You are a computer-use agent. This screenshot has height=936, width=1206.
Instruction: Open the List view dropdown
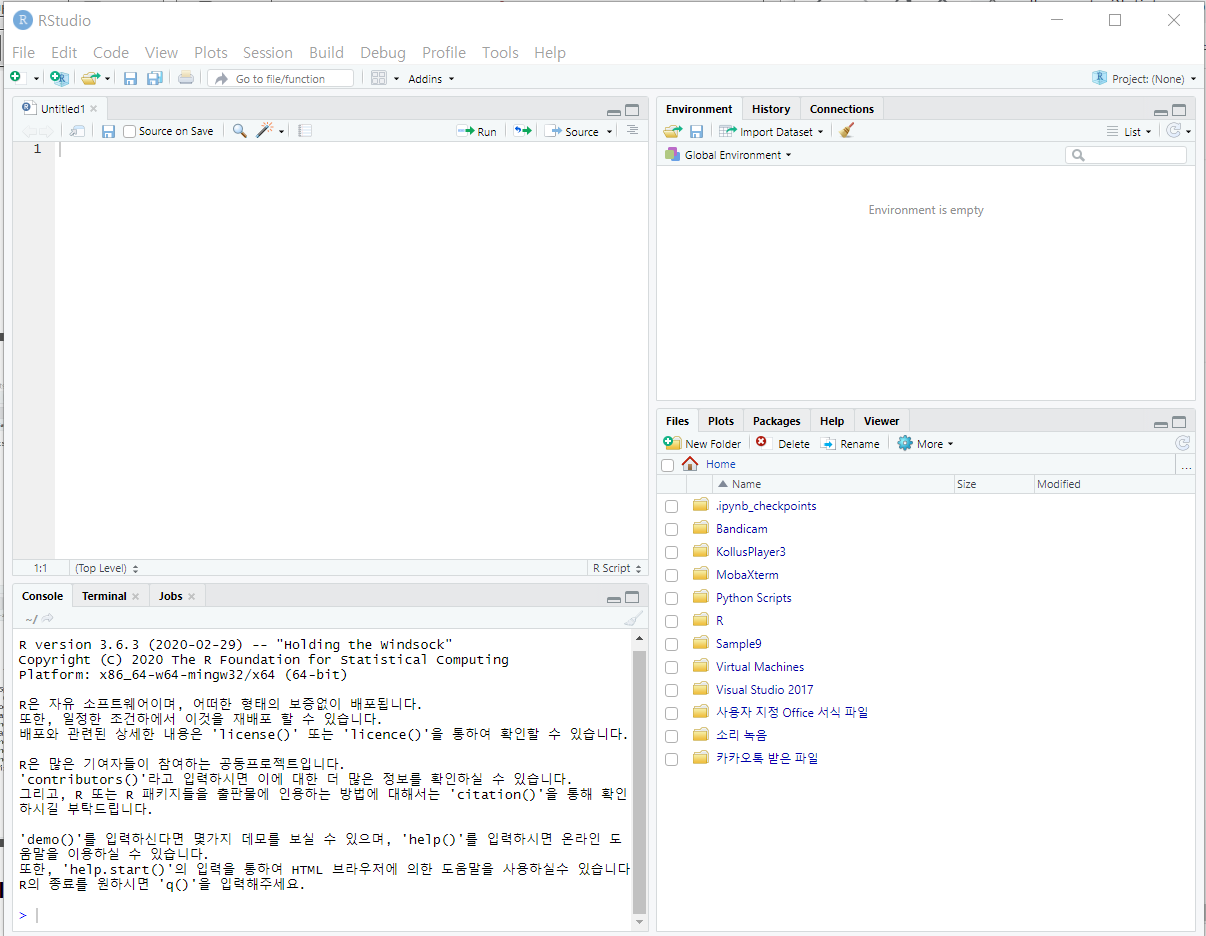(x=1129, y=132)
